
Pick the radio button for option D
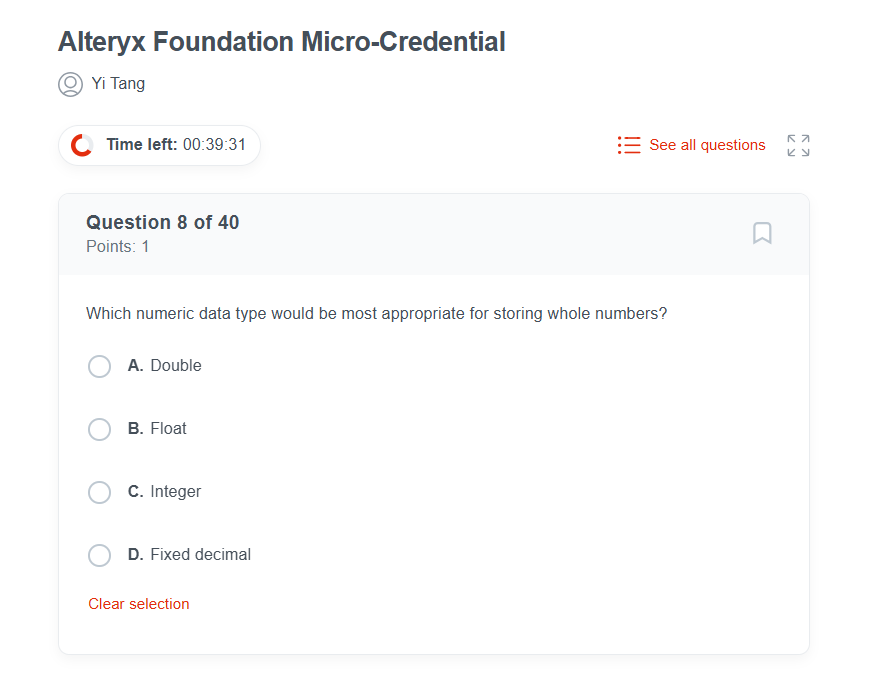(100, 555)
